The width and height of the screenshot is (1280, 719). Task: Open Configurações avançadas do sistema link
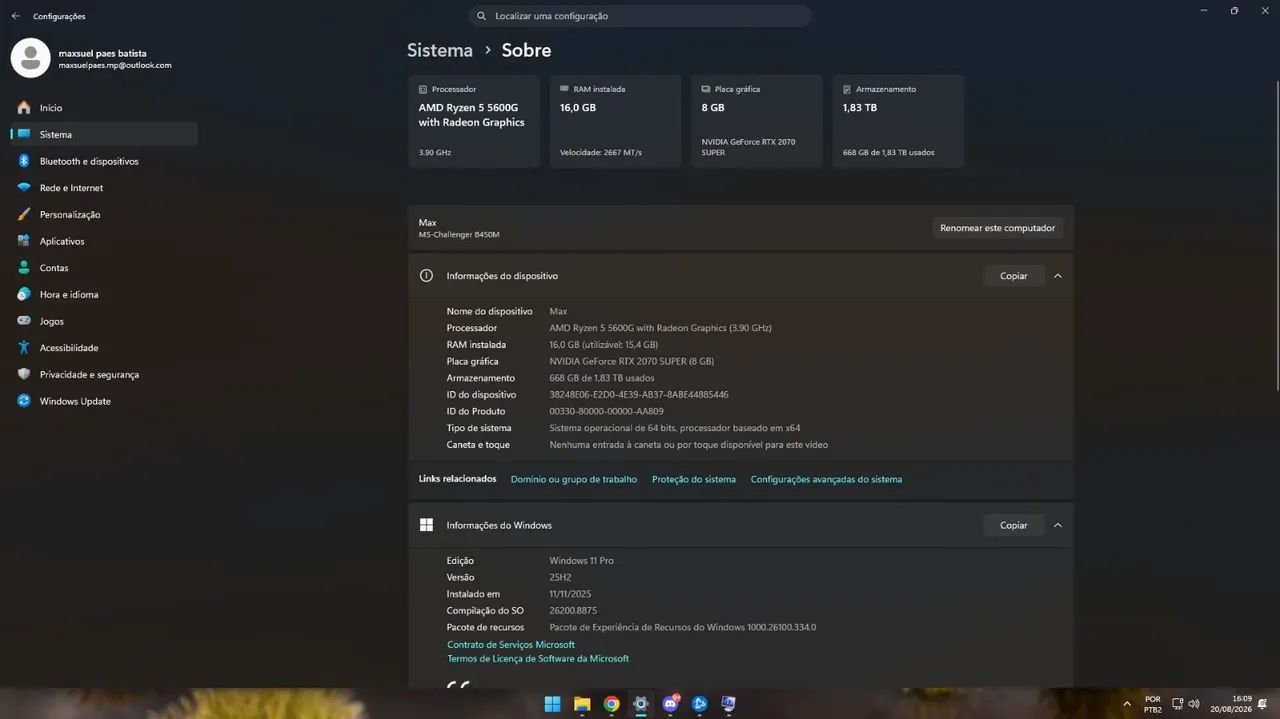pos(826,479)
